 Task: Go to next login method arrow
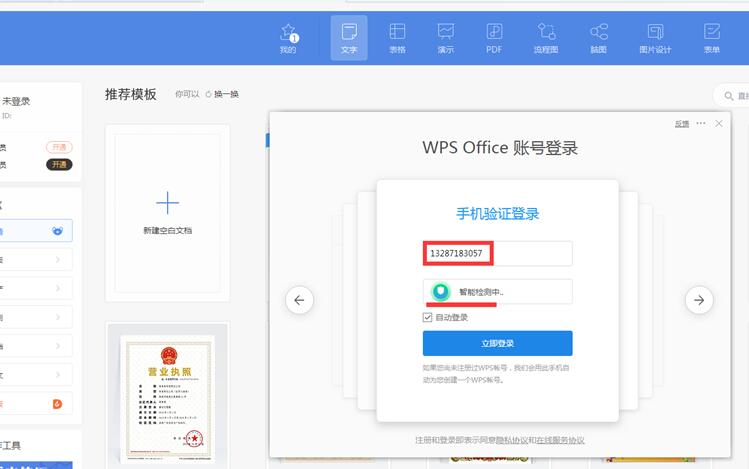click(x=699, y=300)
